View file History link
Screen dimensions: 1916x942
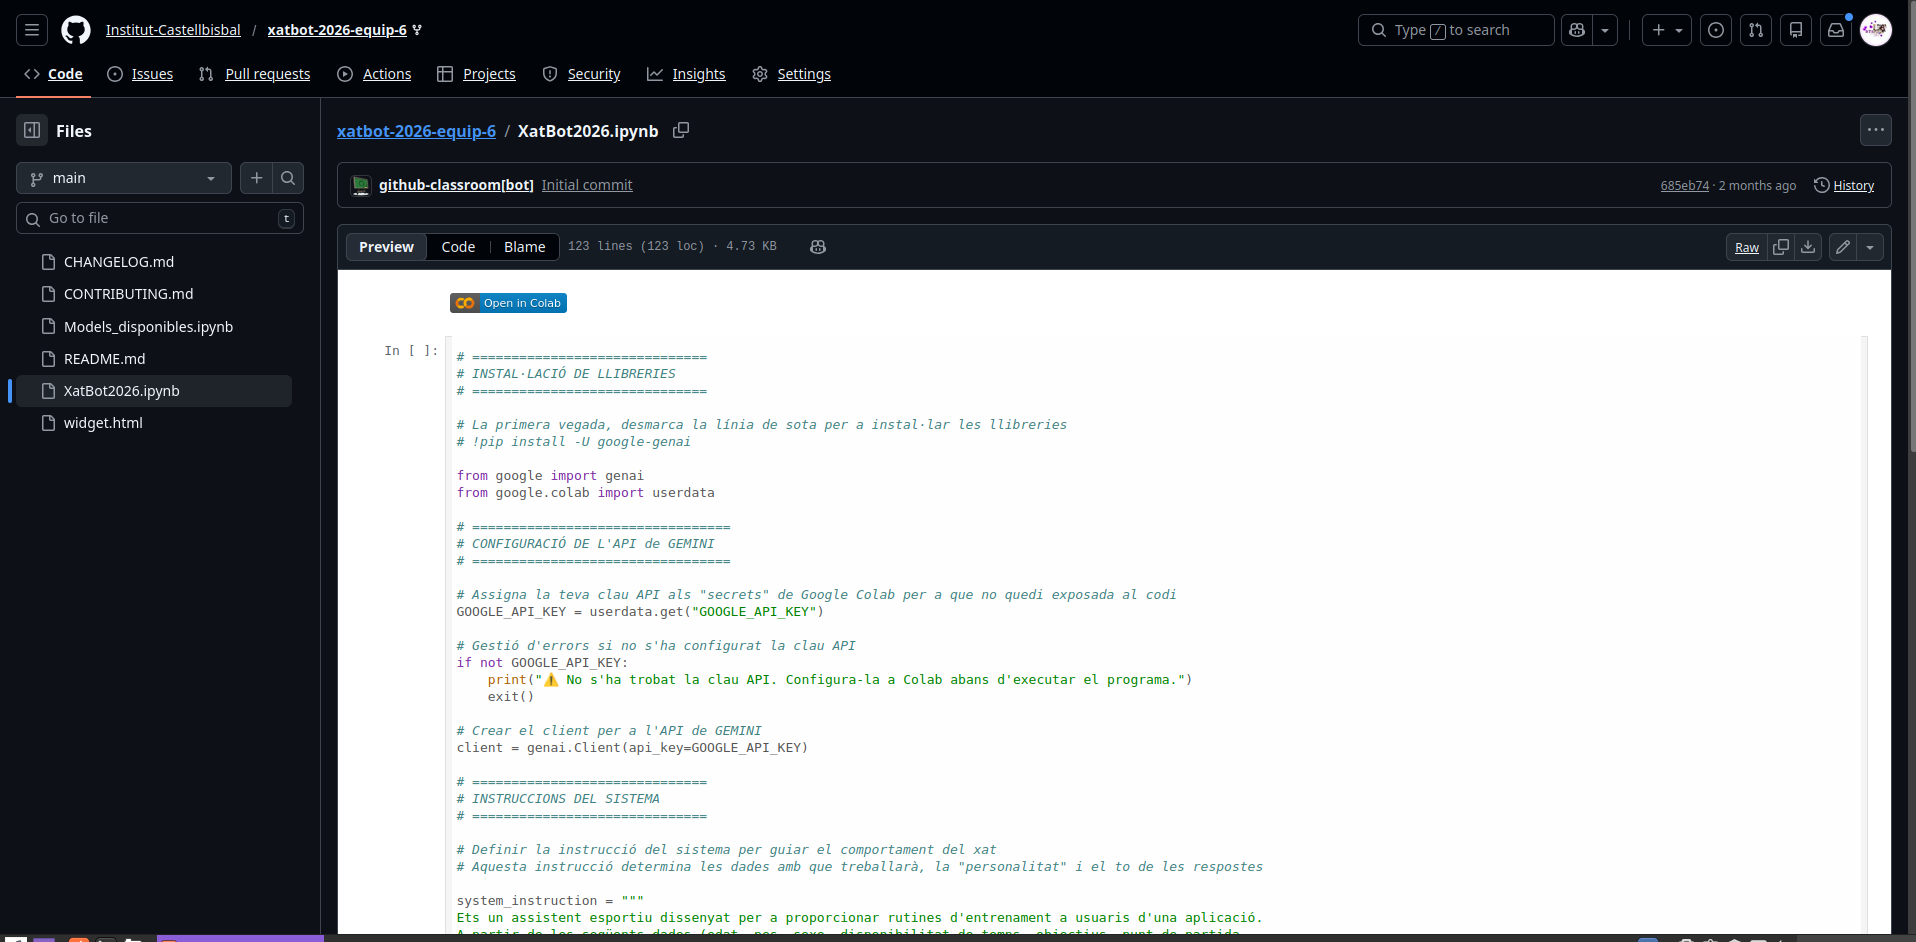tap(1844, 186)
